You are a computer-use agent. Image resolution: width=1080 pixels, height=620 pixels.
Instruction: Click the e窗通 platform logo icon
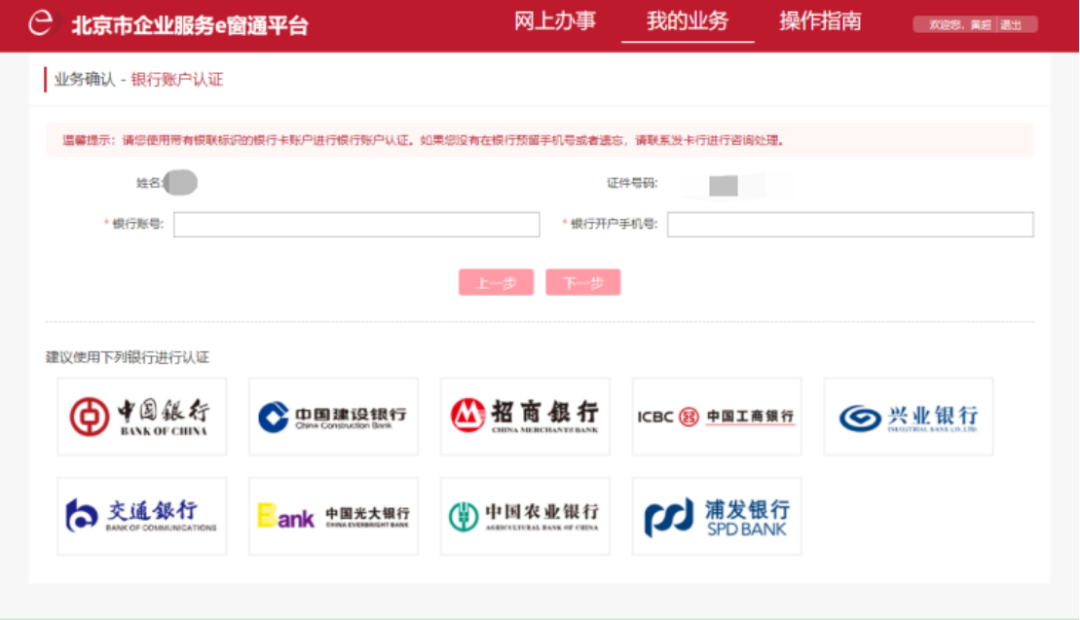coord(41,23)
